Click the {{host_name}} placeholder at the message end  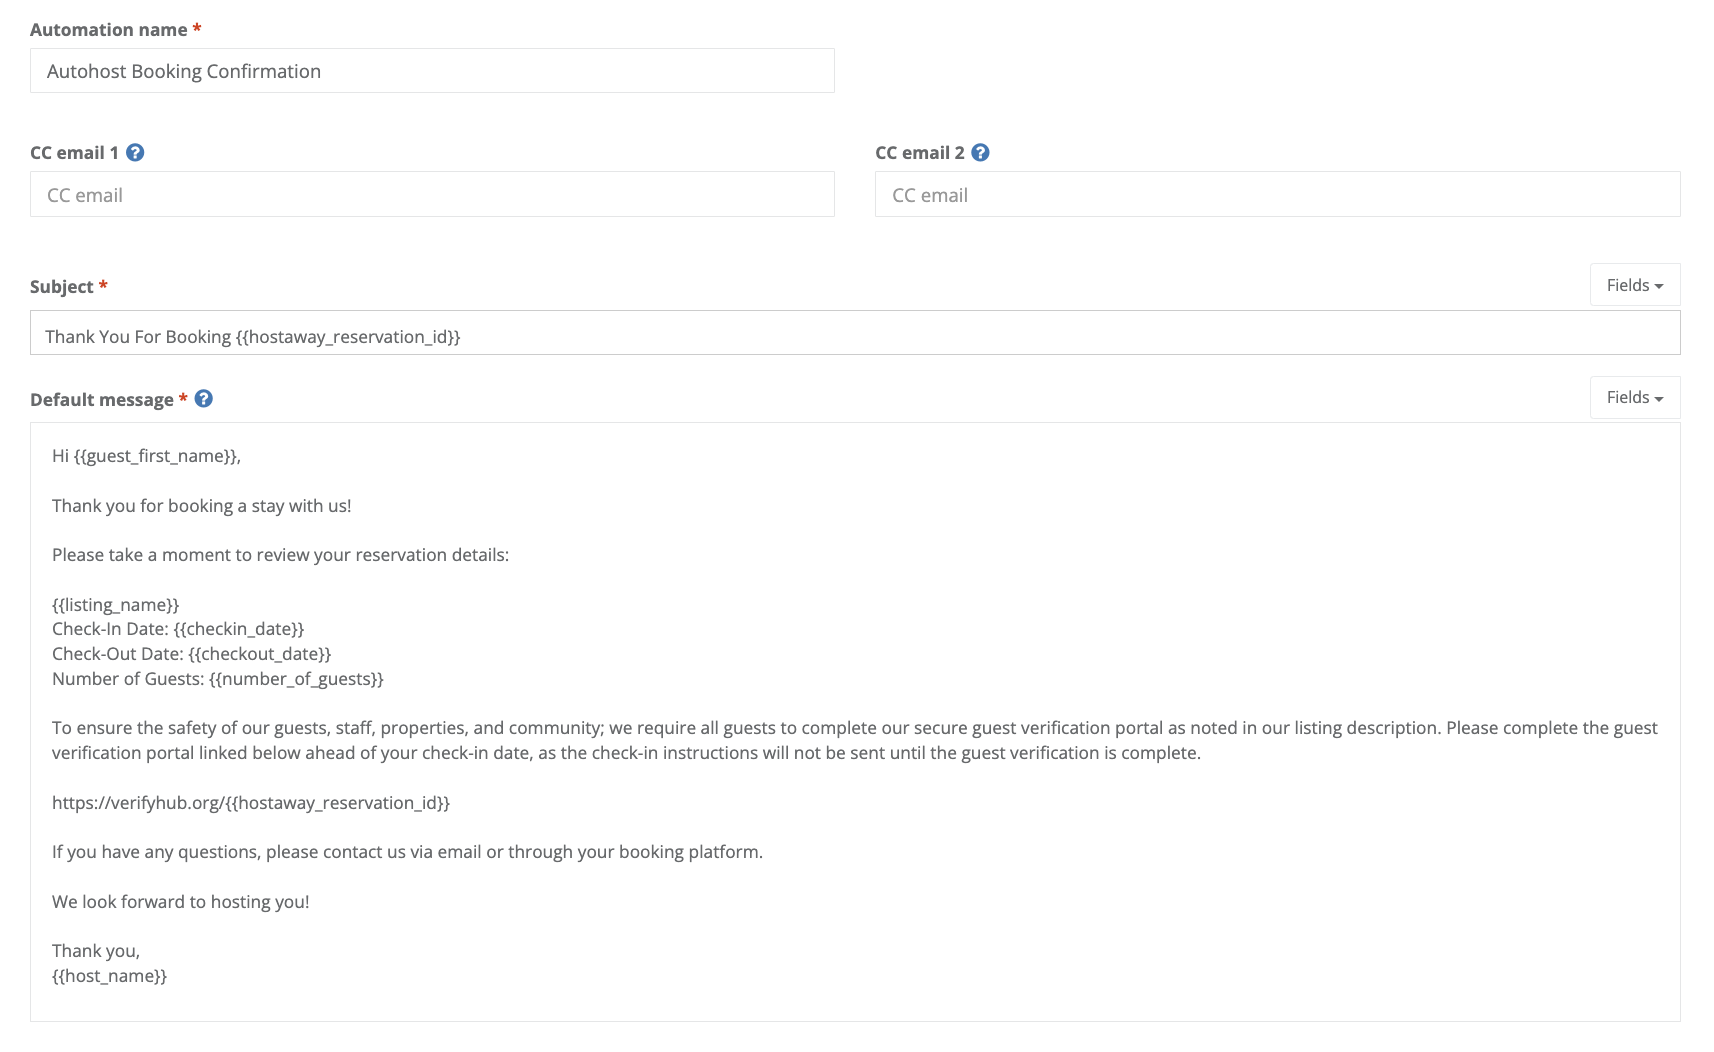[109, 975]
